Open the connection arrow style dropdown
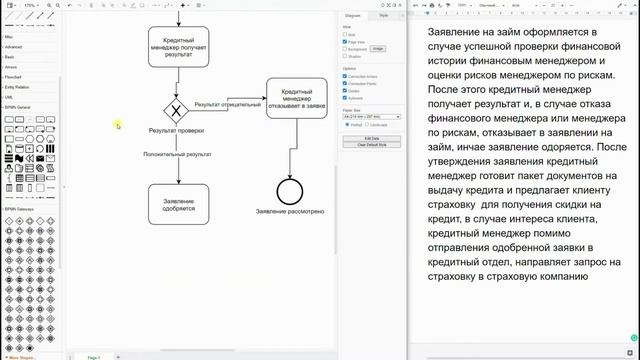This screenshot has height=360, width=640. (x=156, y=5)
